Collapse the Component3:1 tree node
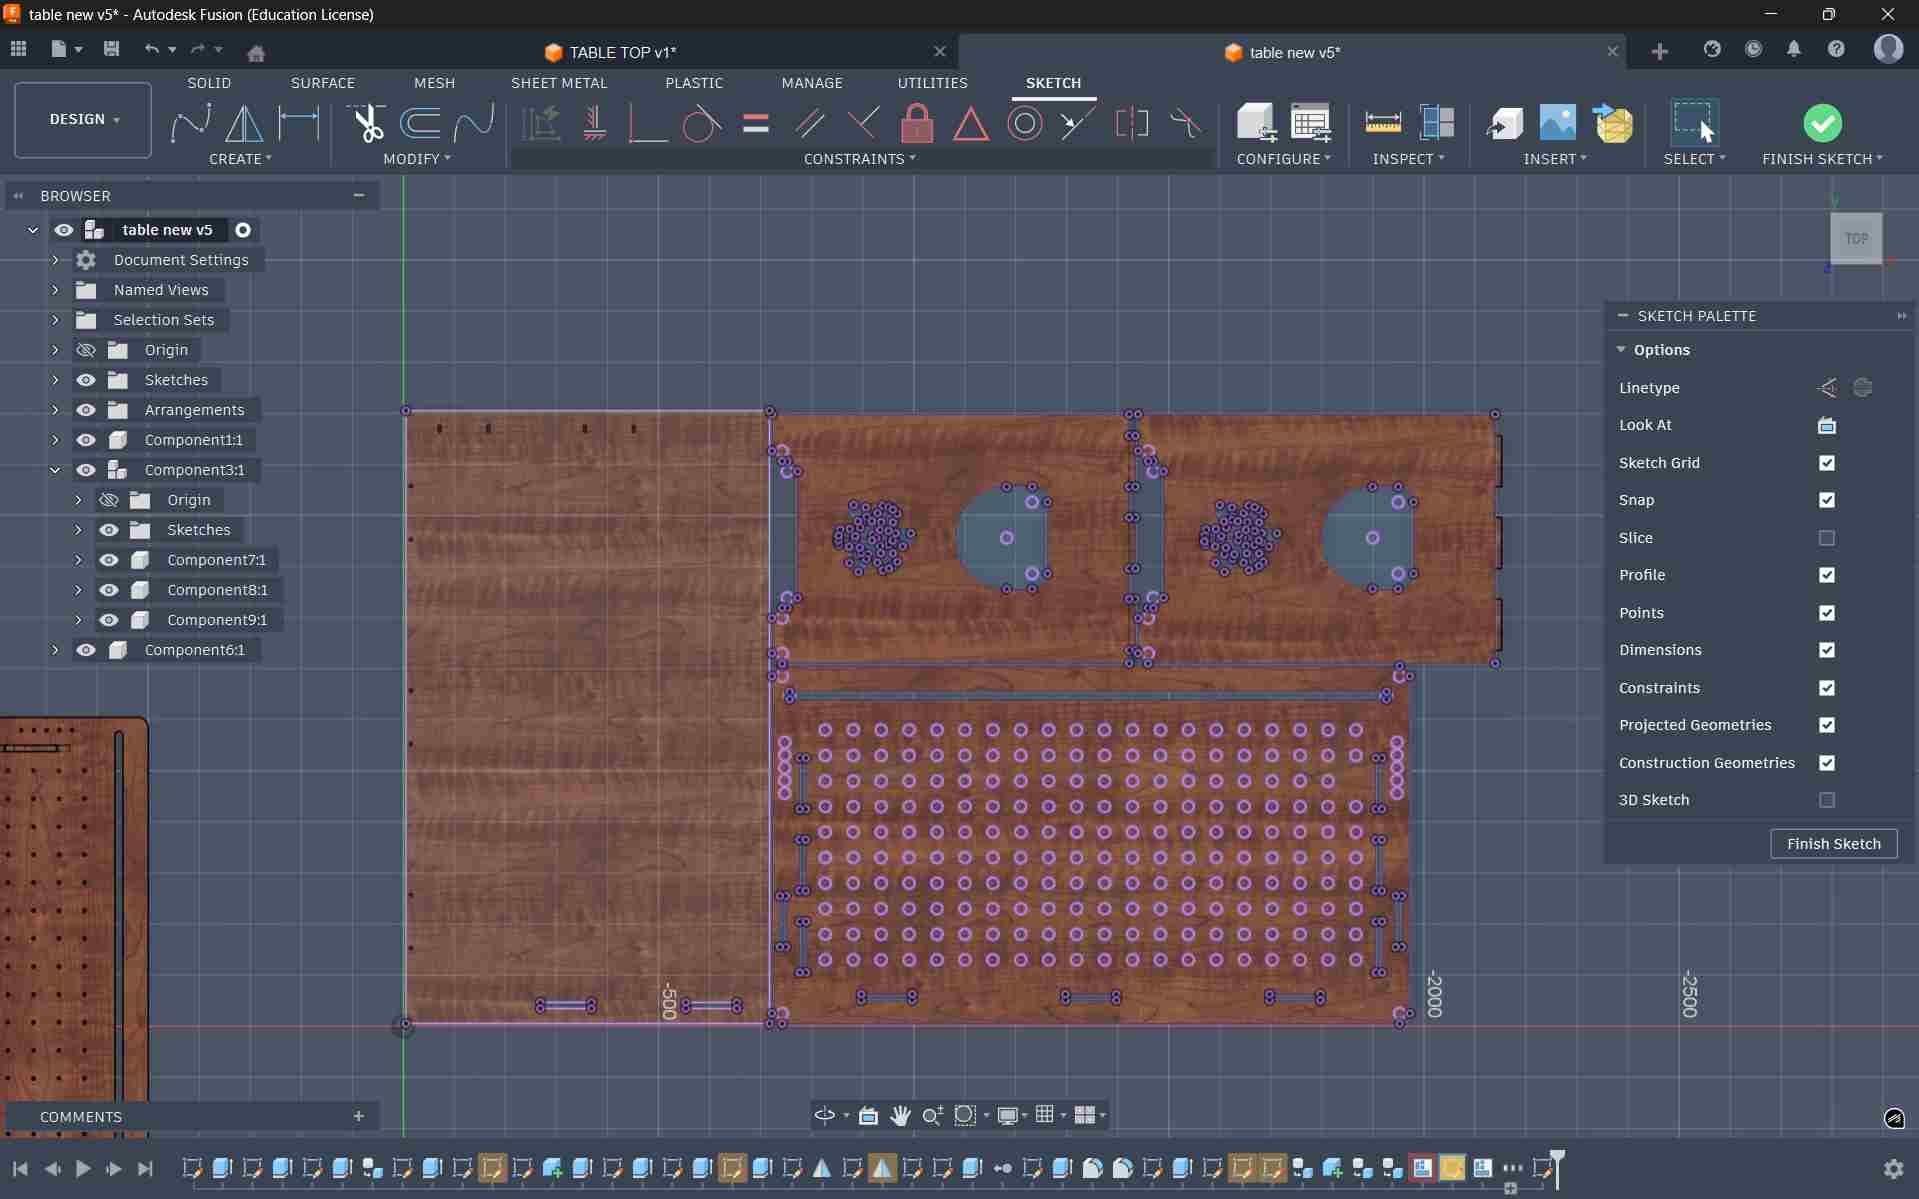This screenshot has height=1199, width=1919. [55, 470]
